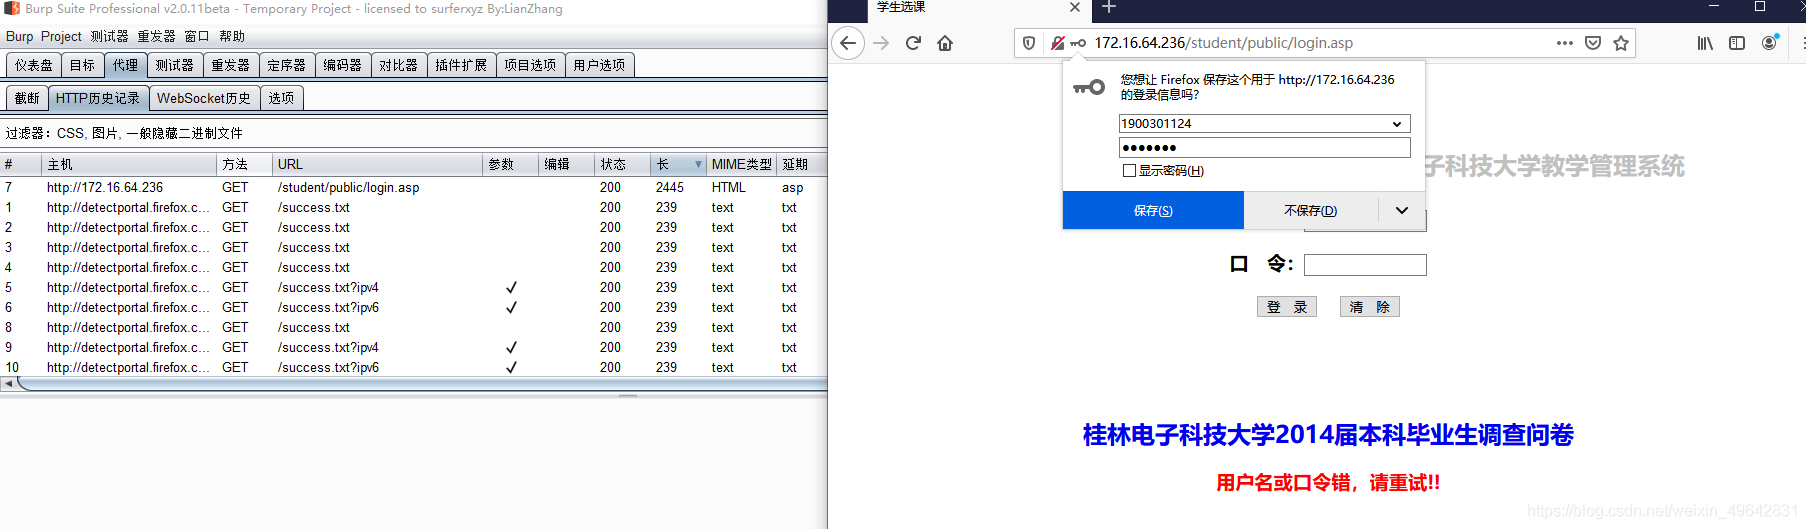Screen dimensions: 1806x529
Task: Open the 重发器 menu
Action: point(156,36)
